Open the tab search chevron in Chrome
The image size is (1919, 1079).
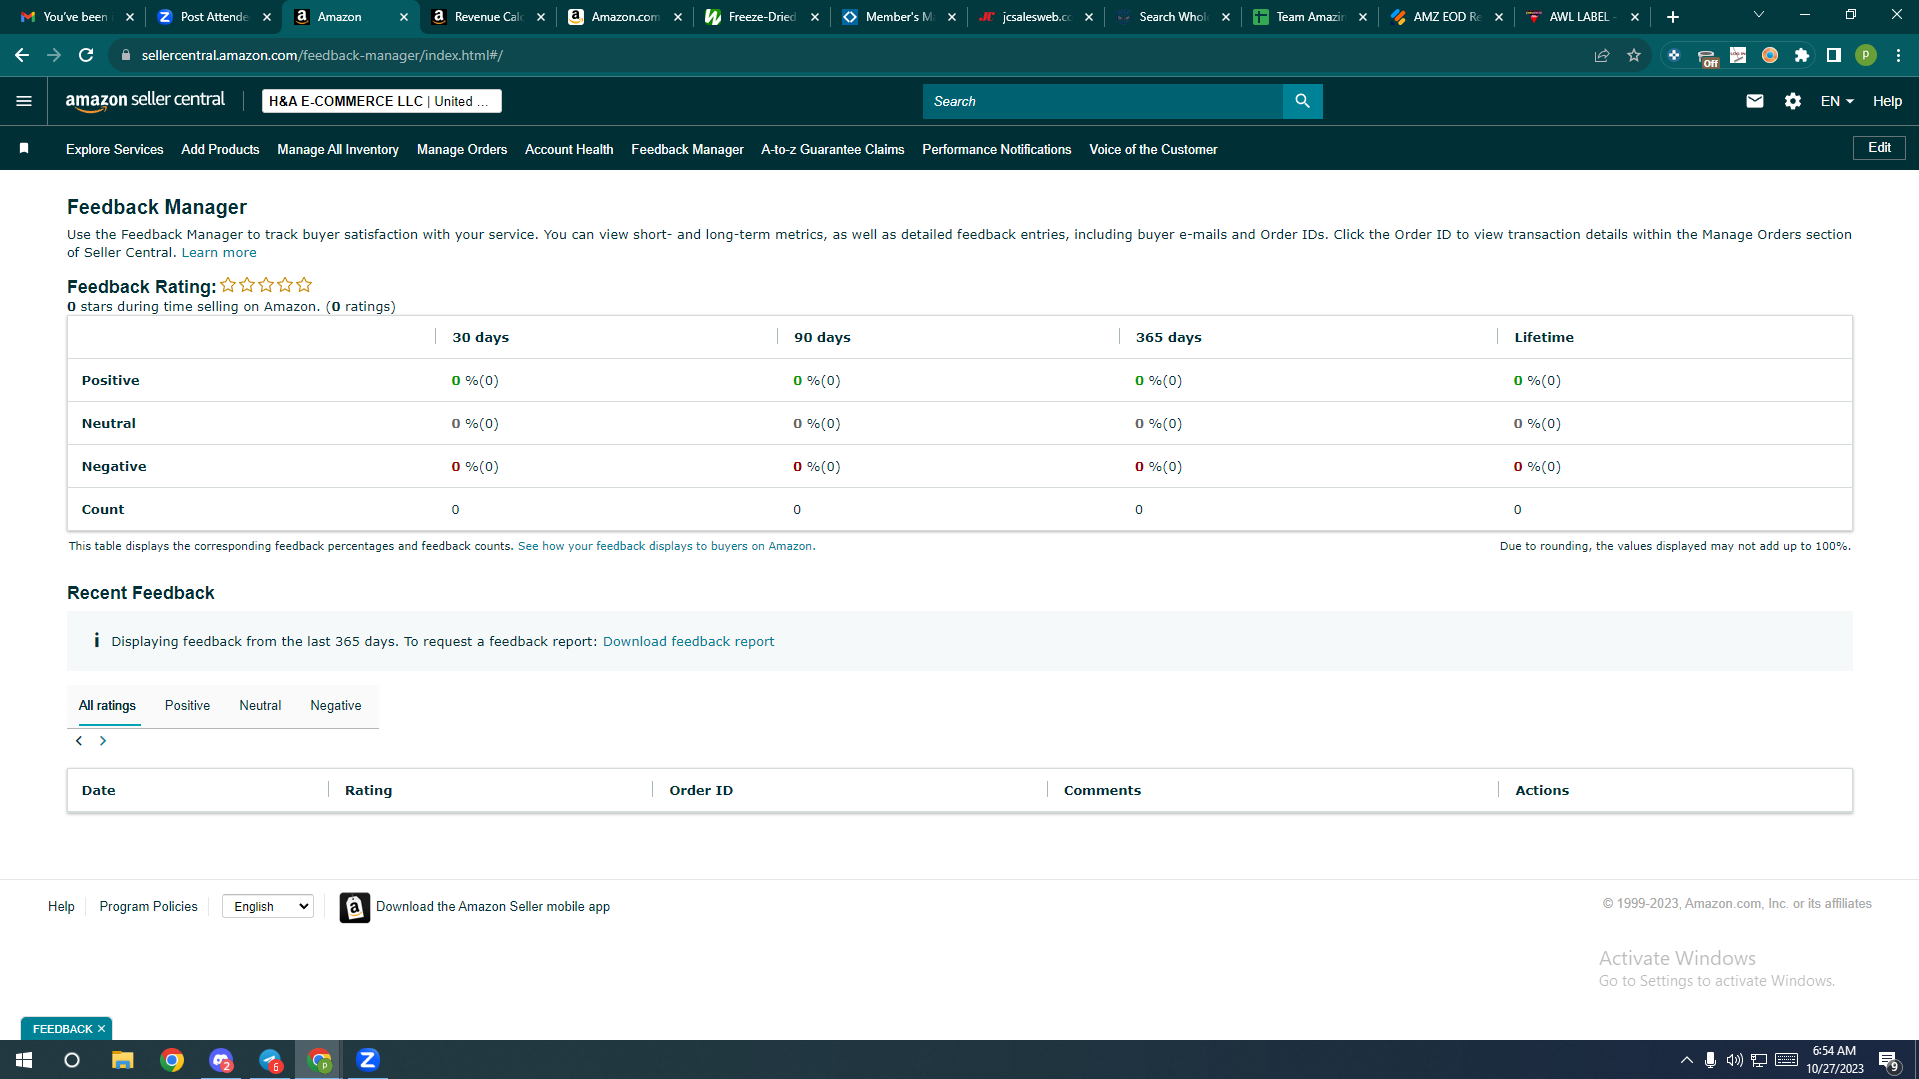[1759, 15]
